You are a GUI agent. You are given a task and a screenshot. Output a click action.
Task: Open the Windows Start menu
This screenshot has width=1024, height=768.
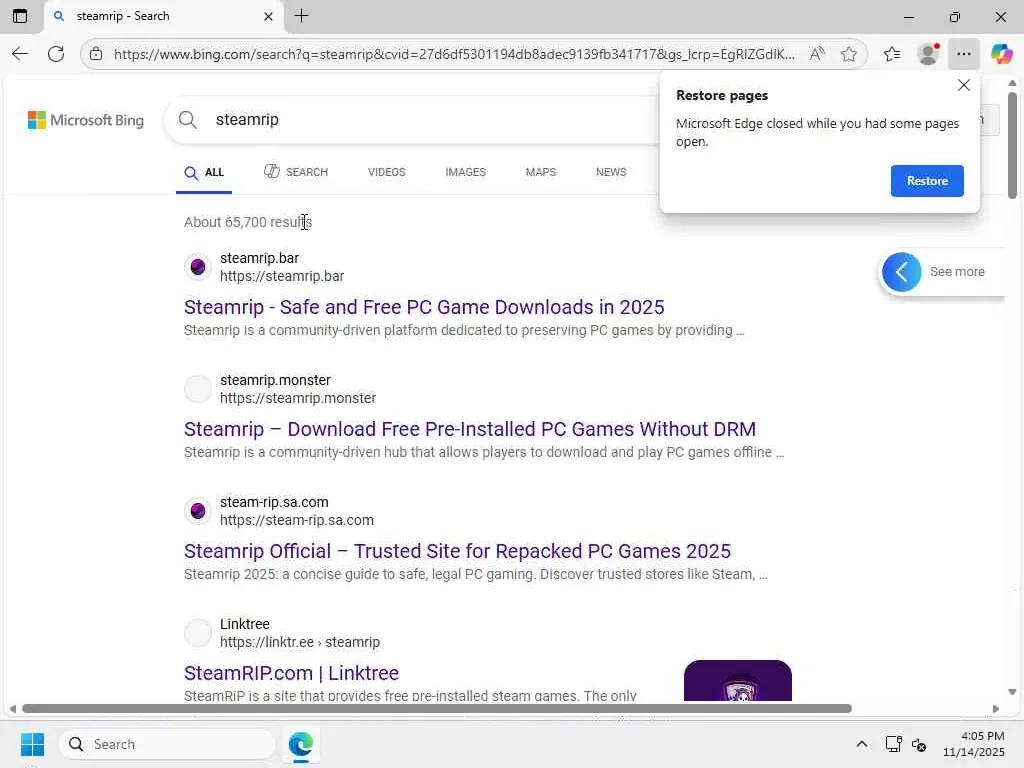(x=32, y=744)
